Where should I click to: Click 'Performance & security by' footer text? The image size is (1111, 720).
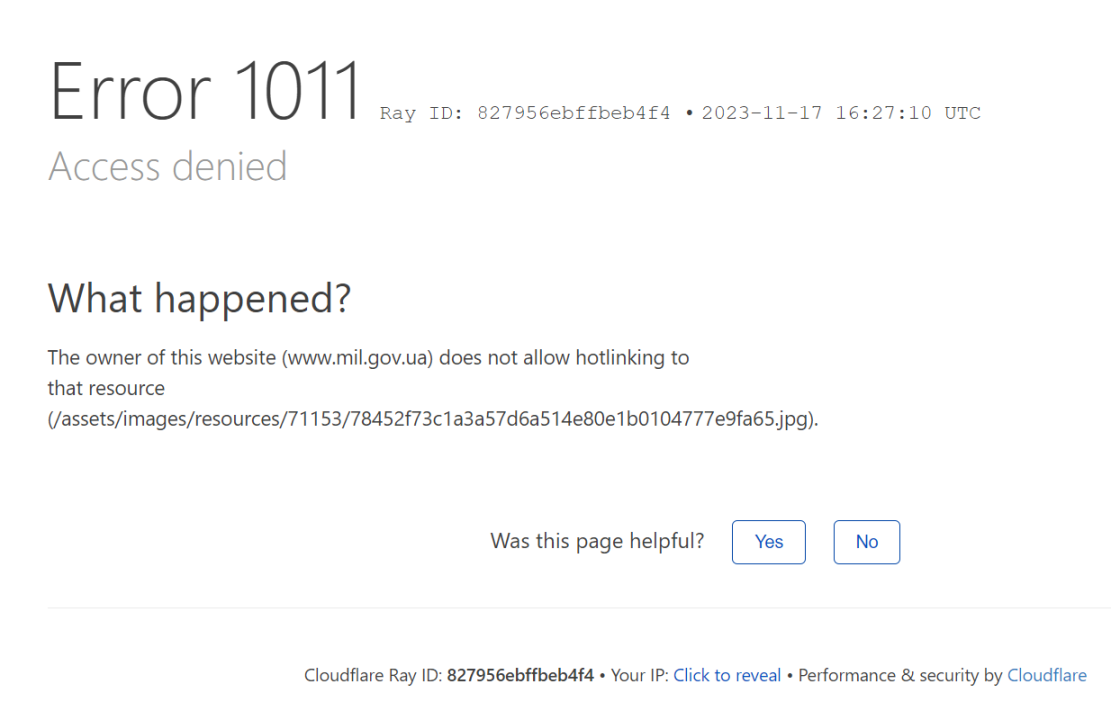900,676
